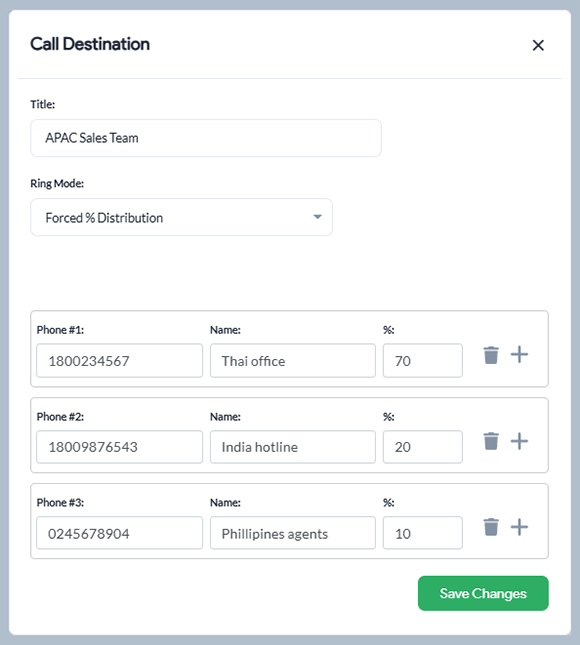Edit the India hotline name field
580x645 pixels.
click(292, 447)
